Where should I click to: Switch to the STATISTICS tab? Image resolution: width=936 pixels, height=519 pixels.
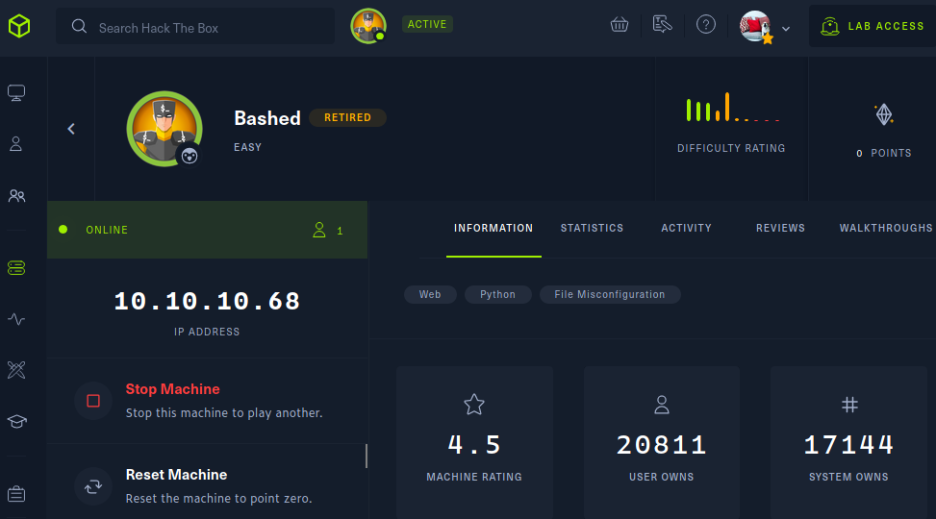click(592, 228)
